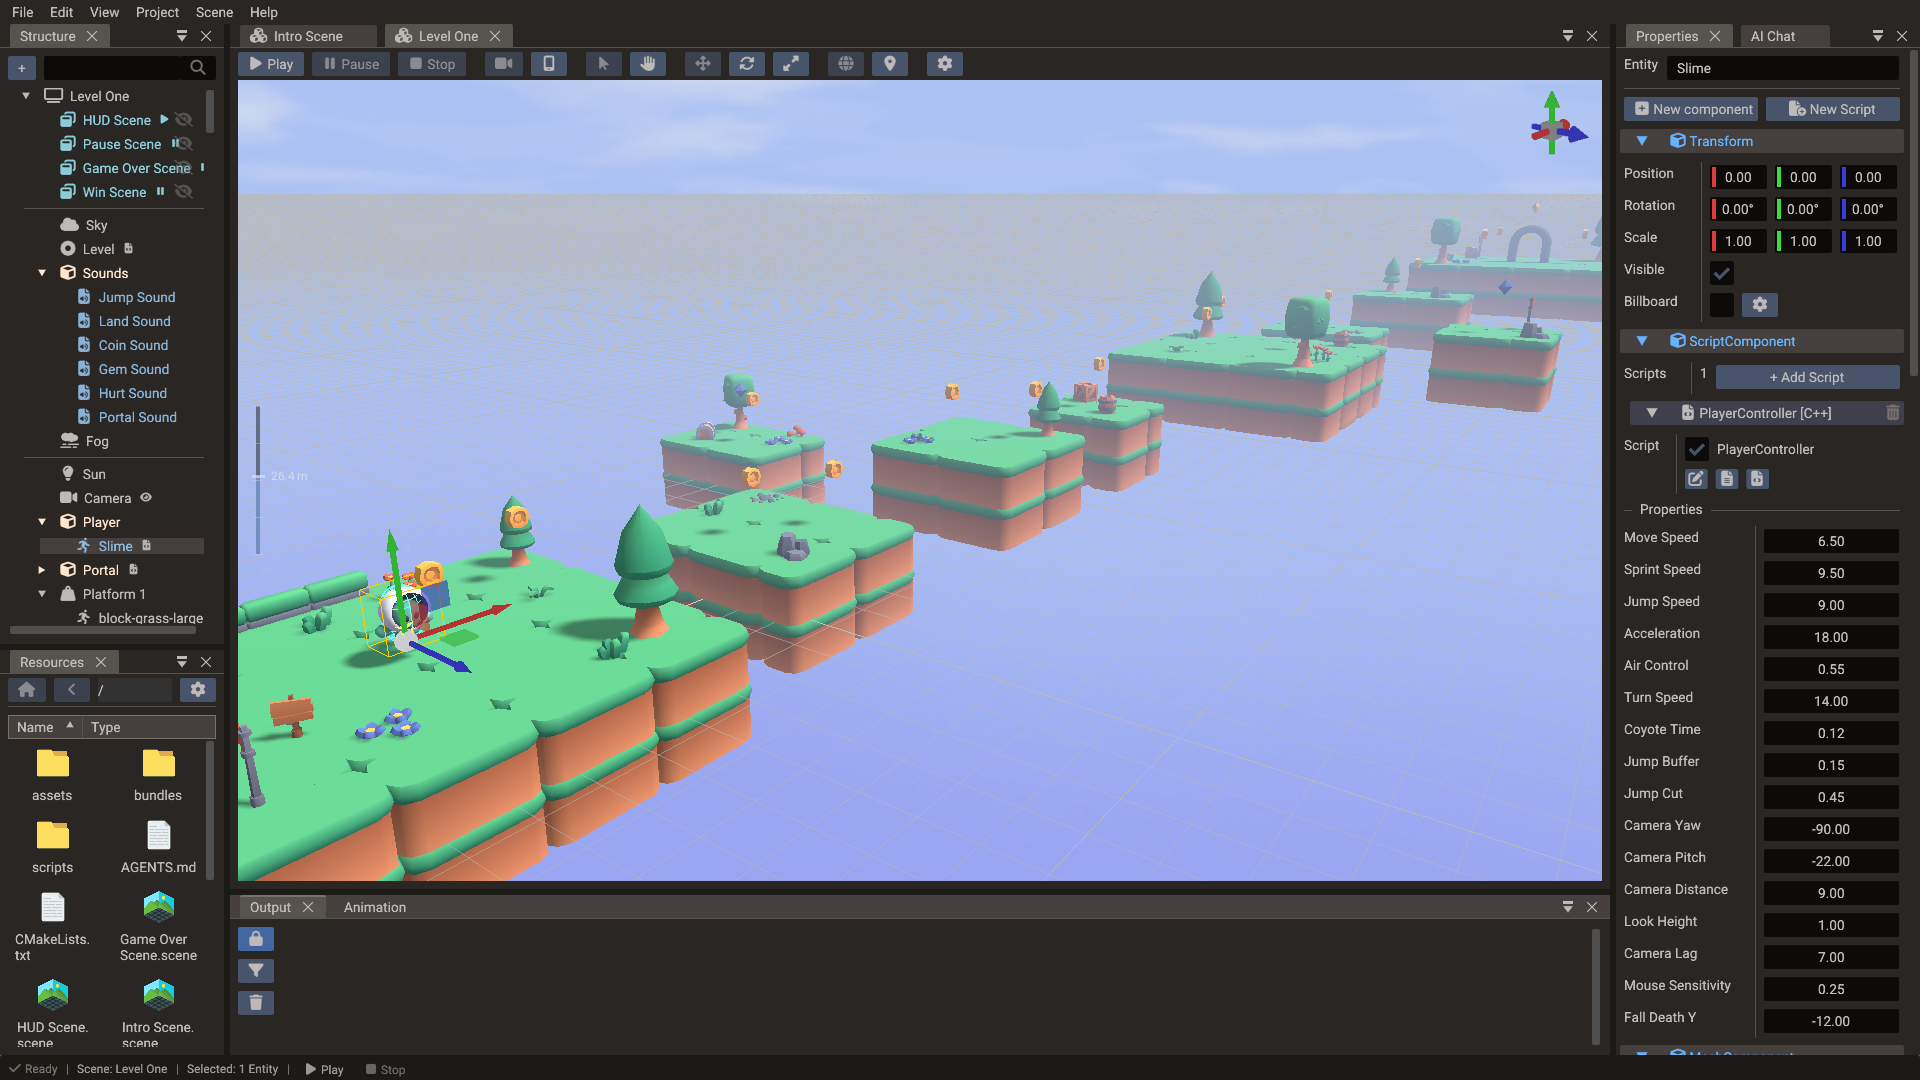Screen dimensions: 1920x1080
Task: Click the location pin toolbar icon
Action: pos(890,64)
